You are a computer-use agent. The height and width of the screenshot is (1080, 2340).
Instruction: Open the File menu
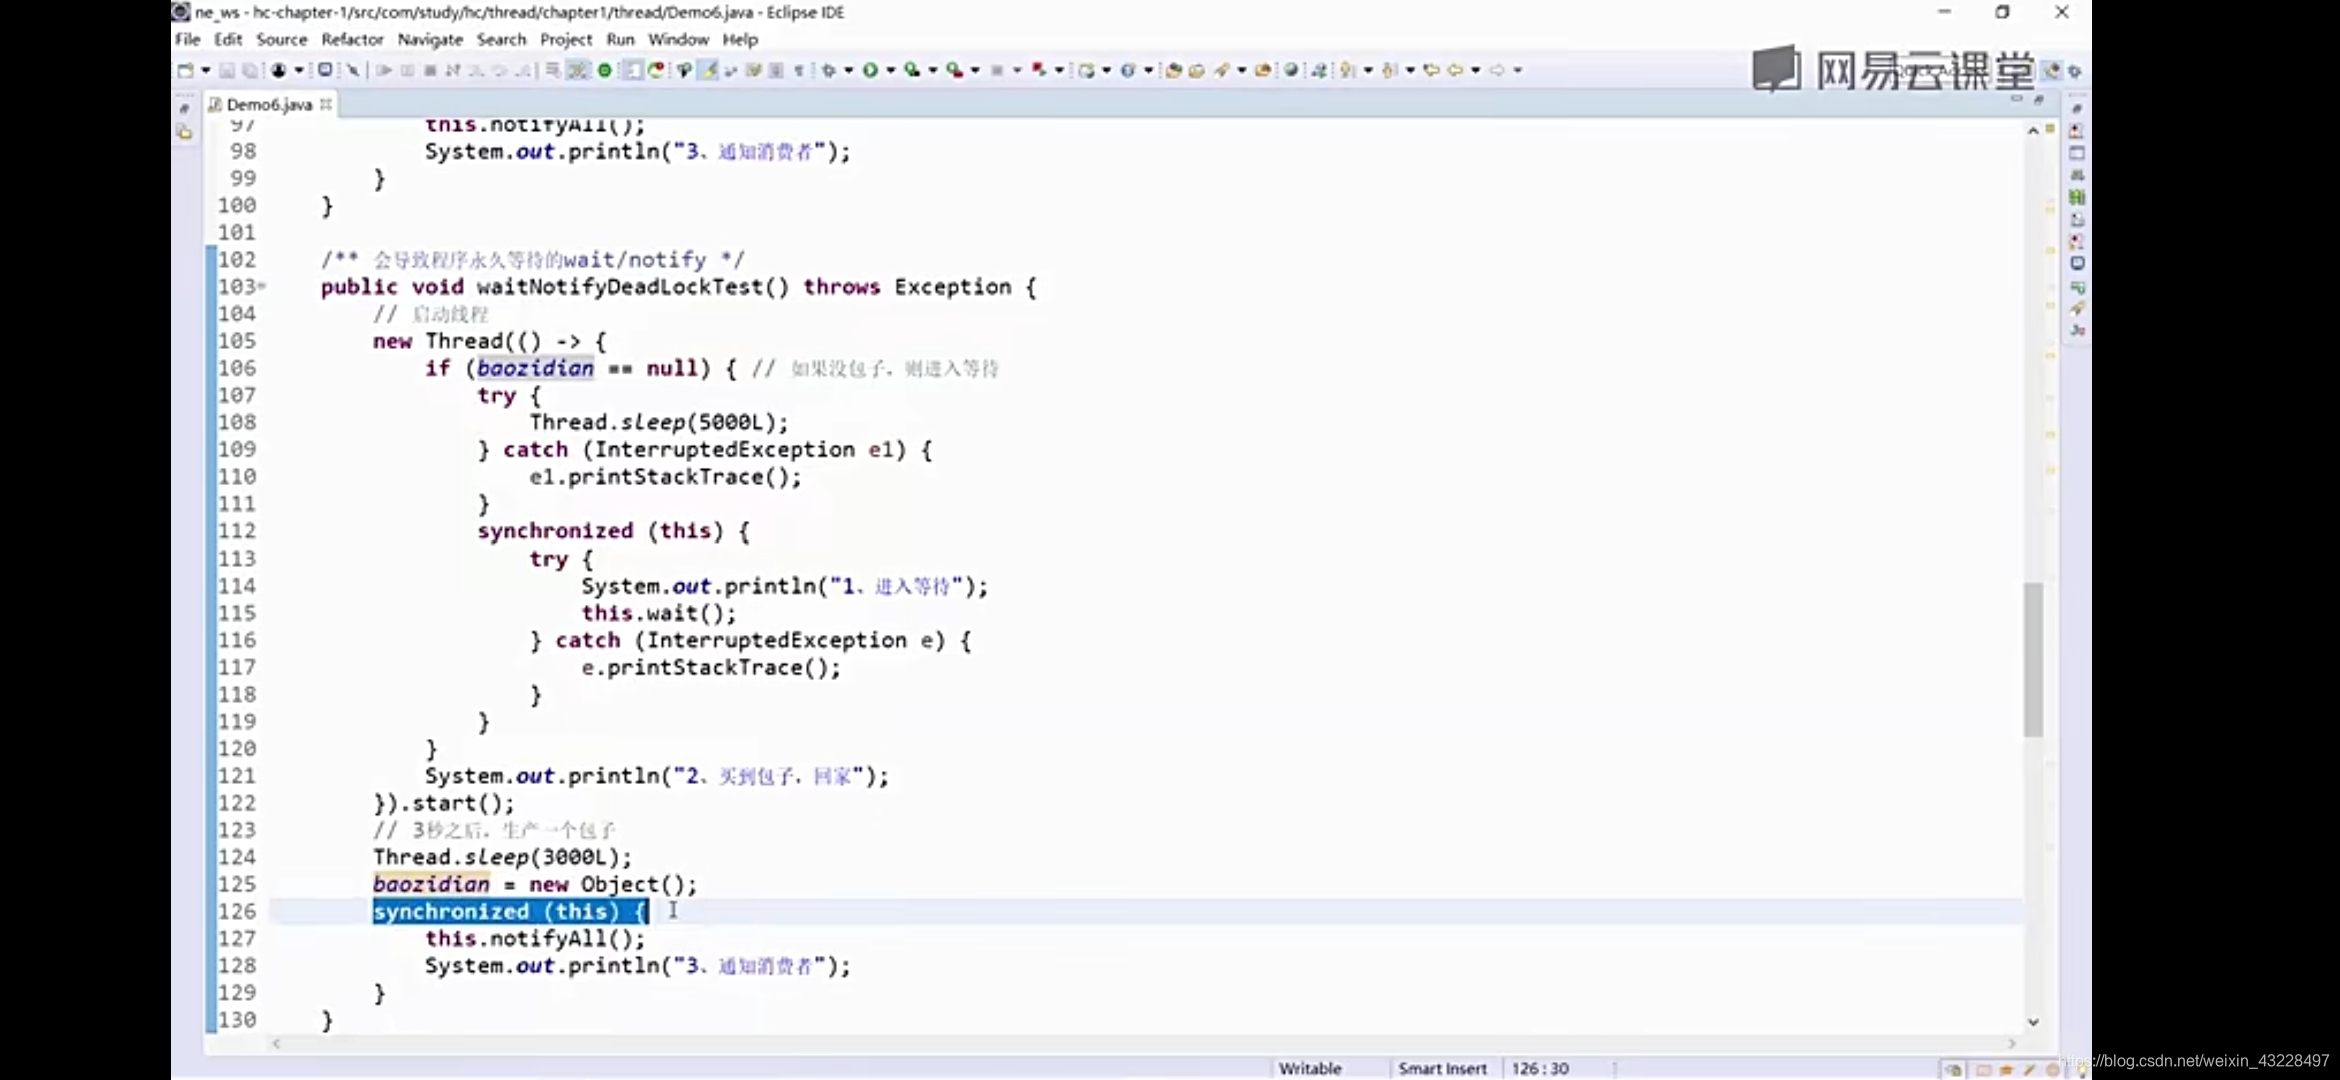(187, 39)
